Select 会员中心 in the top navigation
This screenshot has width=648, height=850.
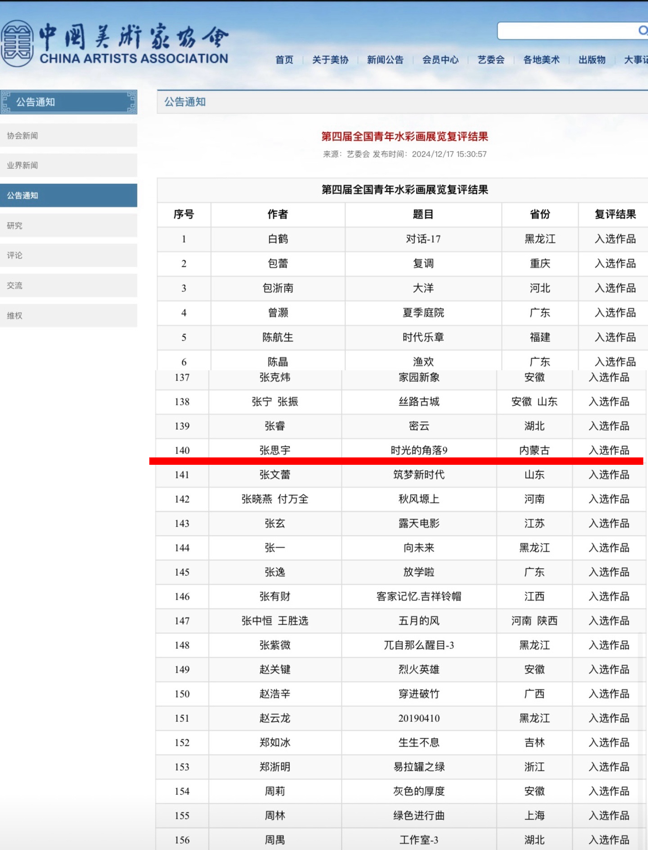[x=440, y=60]
